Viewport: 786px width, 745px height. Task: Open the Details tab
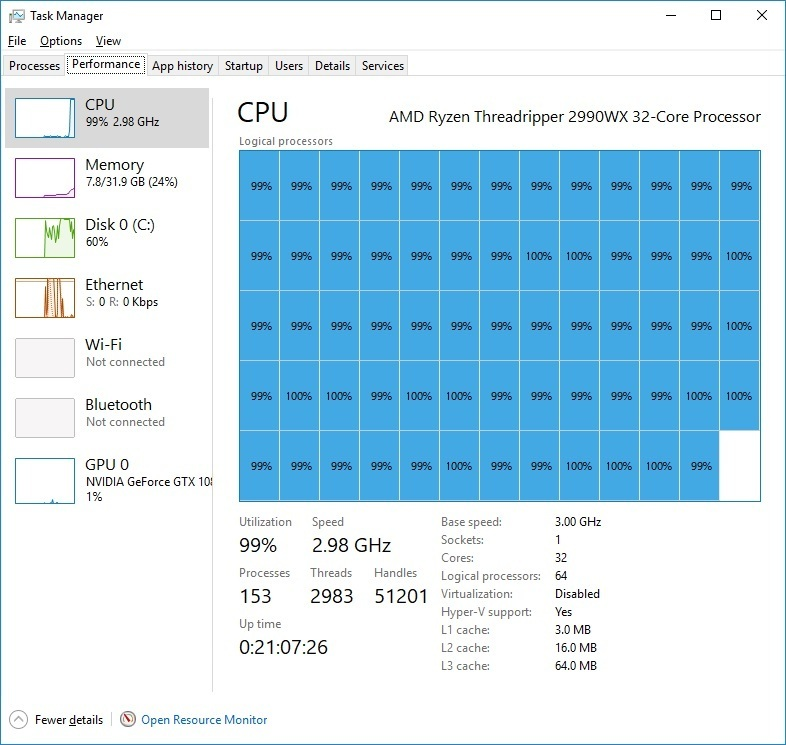(x=332, y=66)
